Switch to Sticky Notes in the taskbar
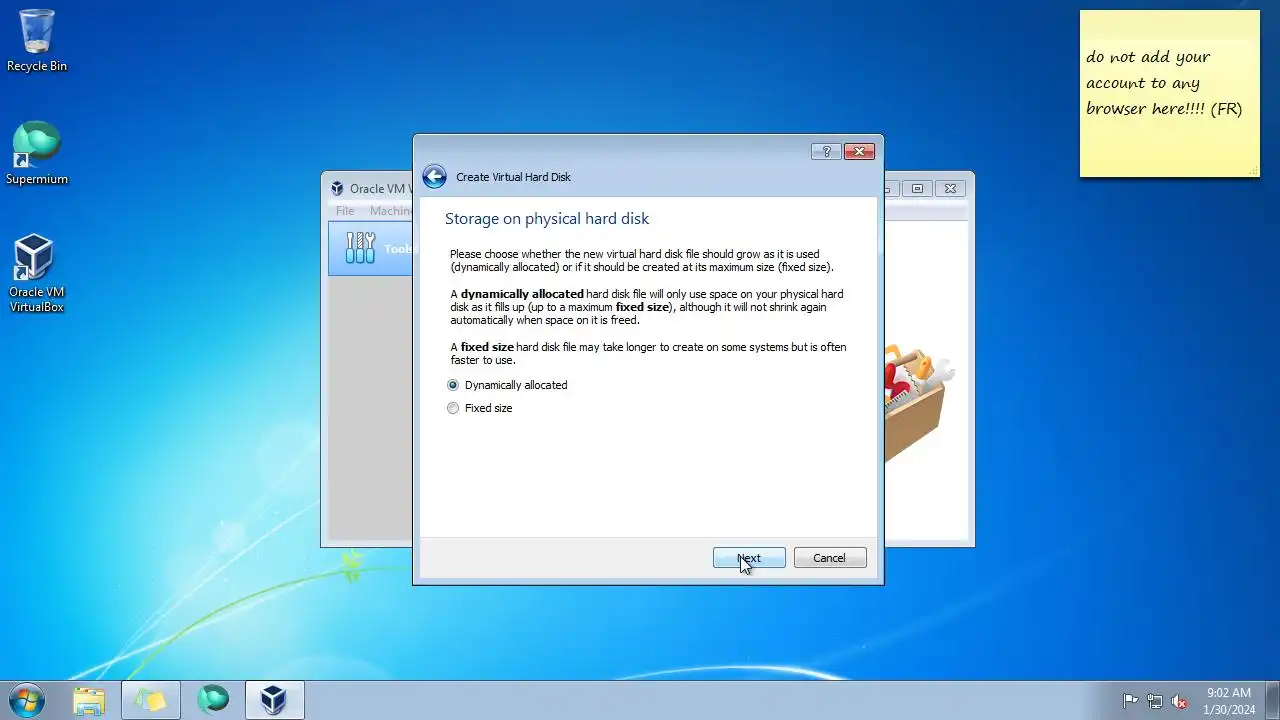Image resolution: width=1280 pixels, height=720 pixels. pyautogui.click(x=151, y=700)
